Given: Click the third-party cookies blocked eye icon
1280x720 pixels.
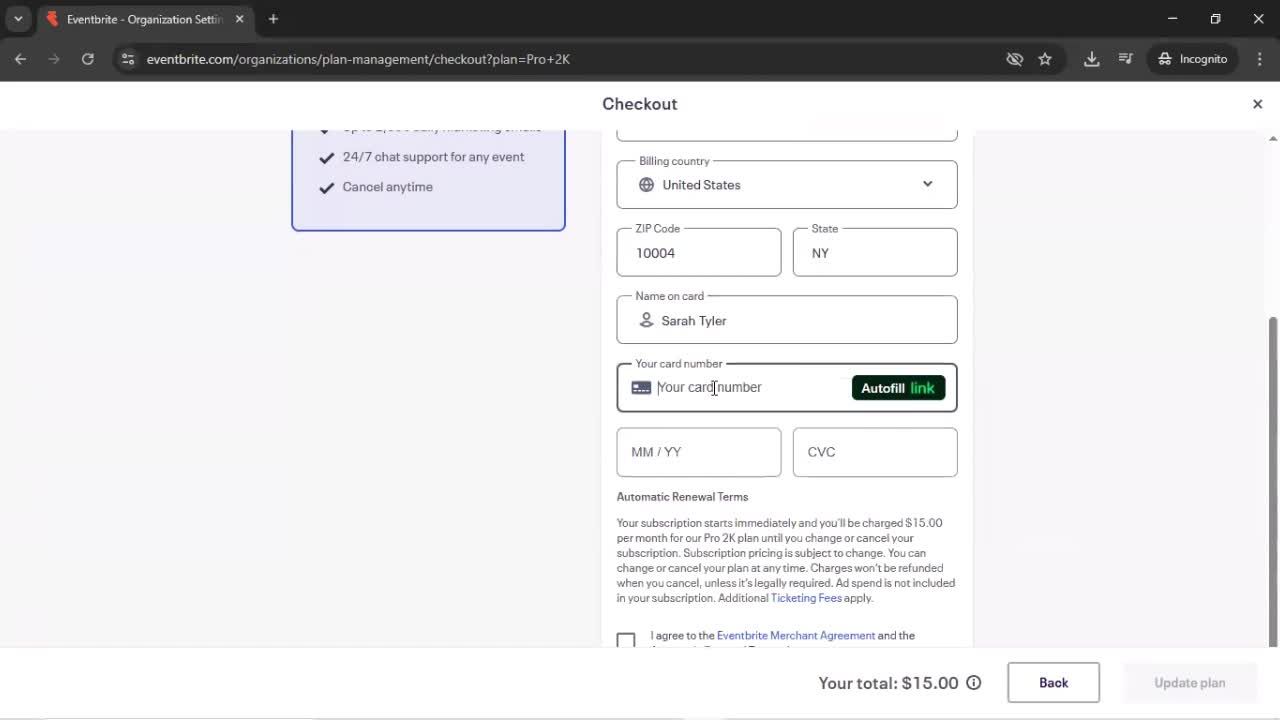Looking at the screenshot, I should (x=1015, y=59).
